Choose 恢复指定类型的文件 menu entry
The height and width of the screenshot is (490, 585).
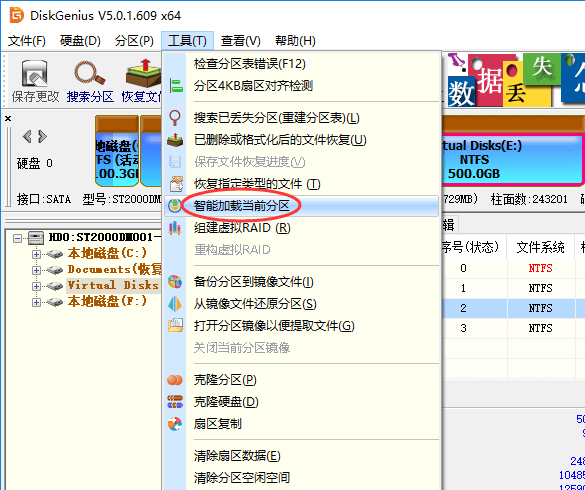301,184
